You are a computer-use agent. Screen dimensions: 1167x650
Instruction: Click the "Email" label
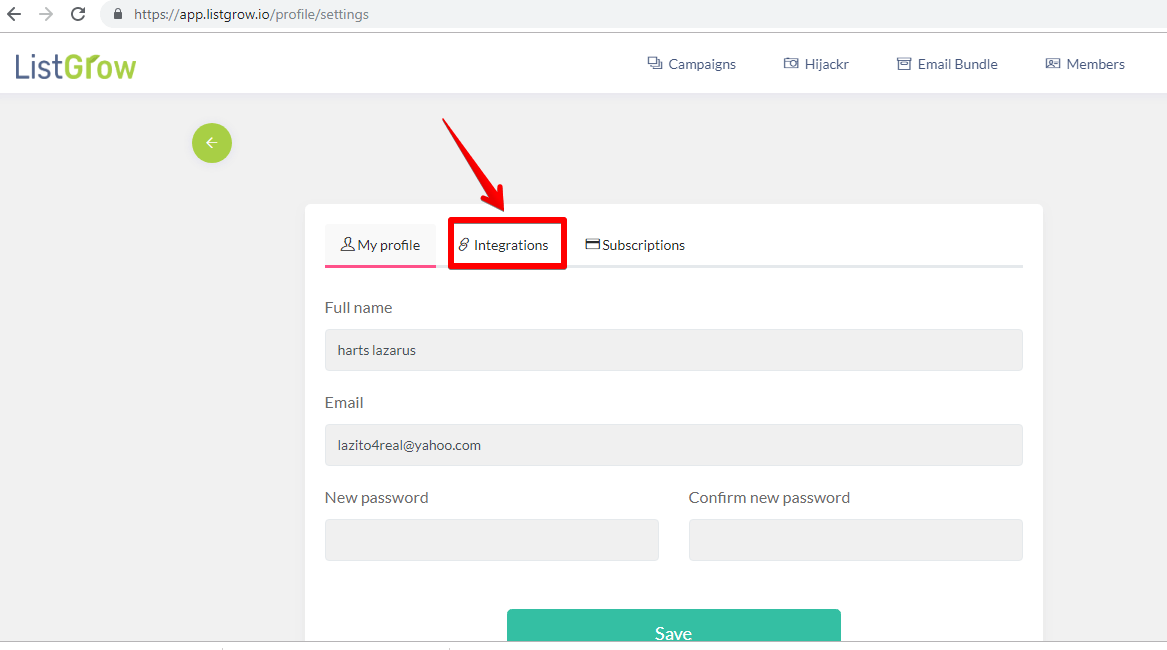pos(344,403)
